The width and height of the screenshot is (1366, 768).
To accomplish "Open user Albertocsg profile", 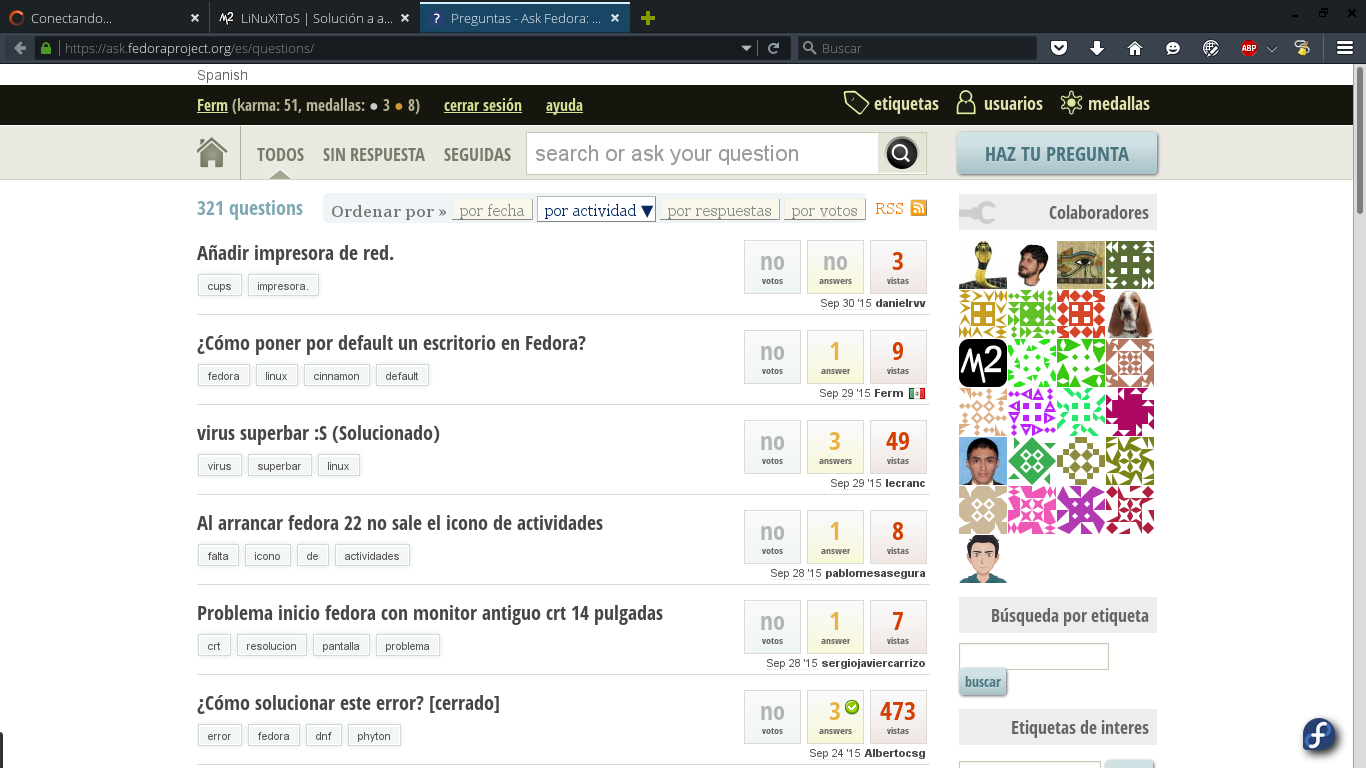I will click(895, 753).
